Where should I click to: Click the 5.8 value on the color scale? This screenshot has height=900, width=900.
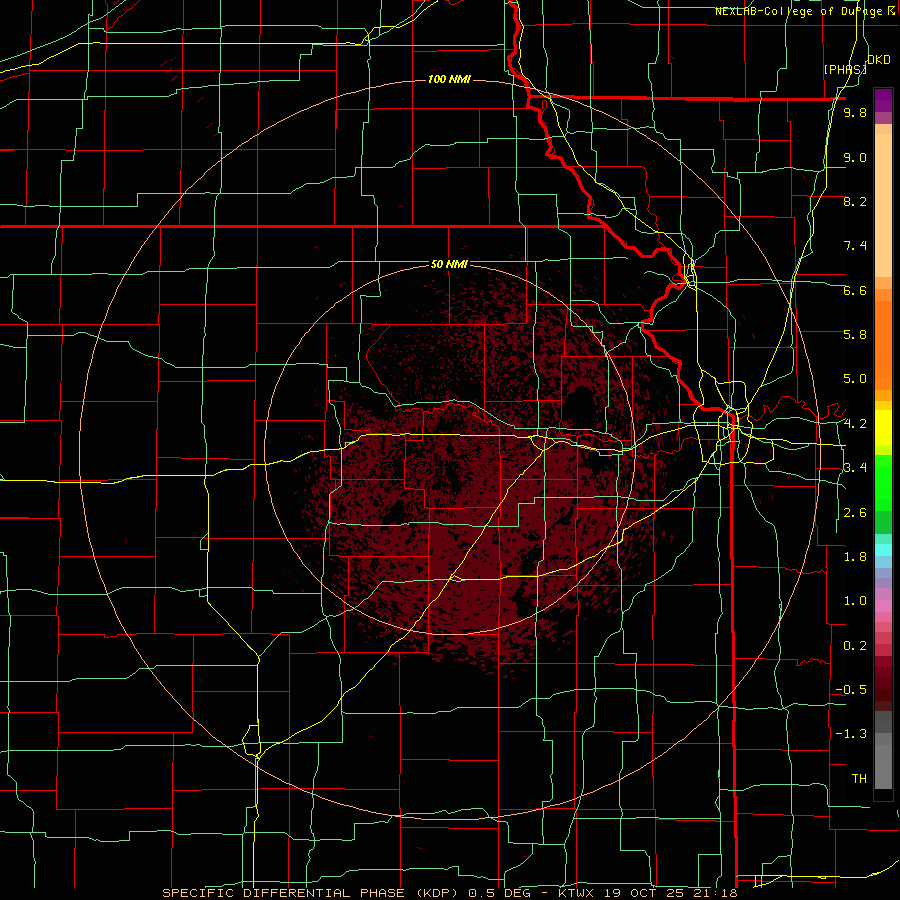click(x=855, y=335)
